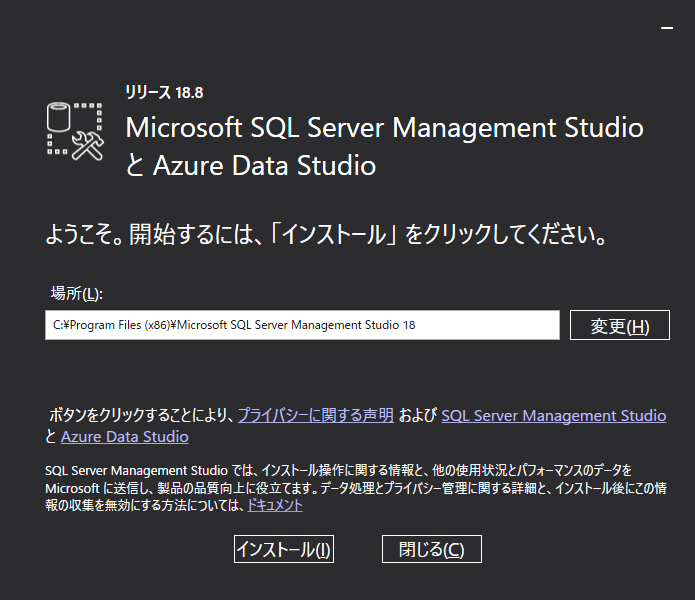
Task: Click the ようこそ welcome message text
Action: click(x=327, y=238)
